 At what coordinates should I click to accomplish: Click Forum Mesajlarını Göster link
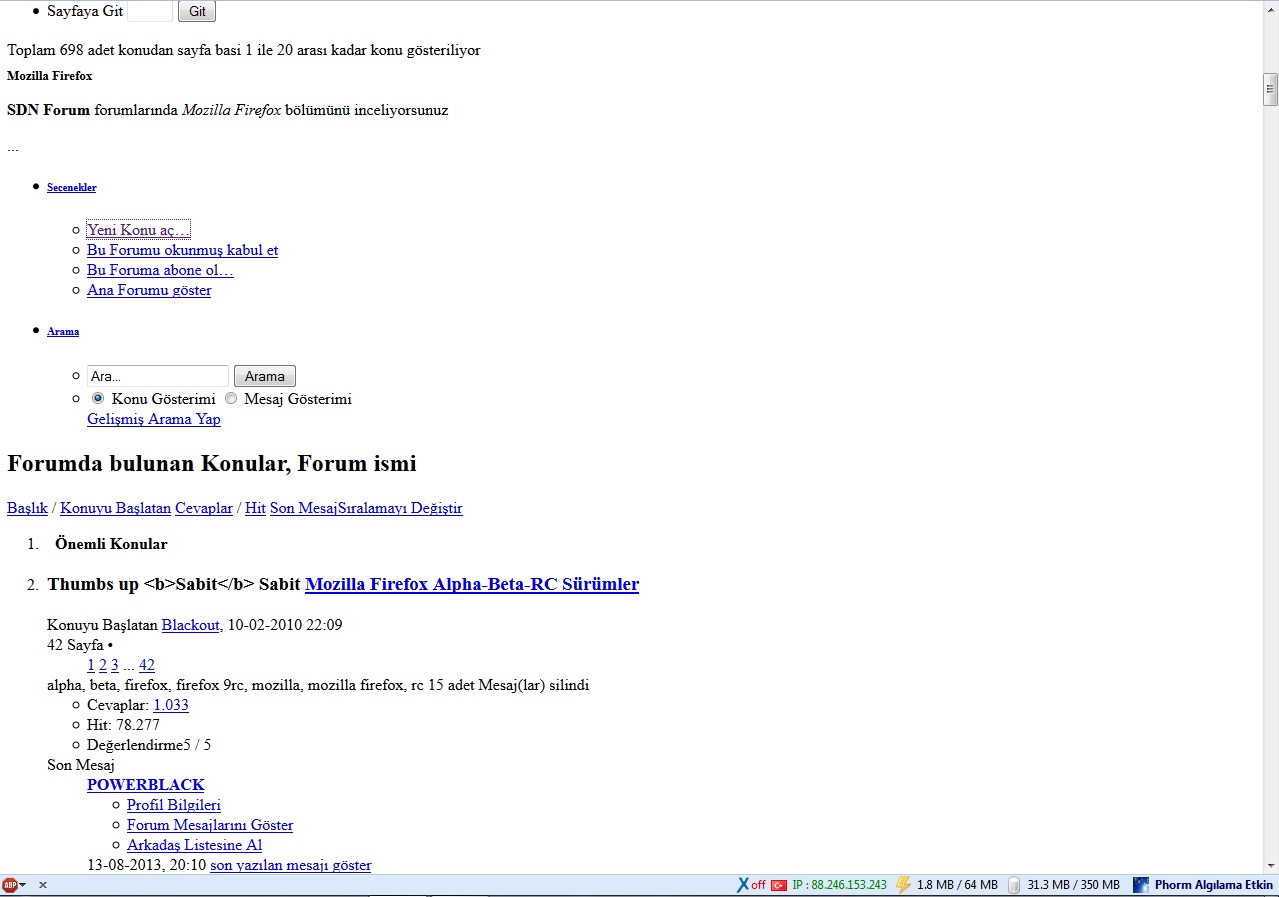[x=210, y=825]
